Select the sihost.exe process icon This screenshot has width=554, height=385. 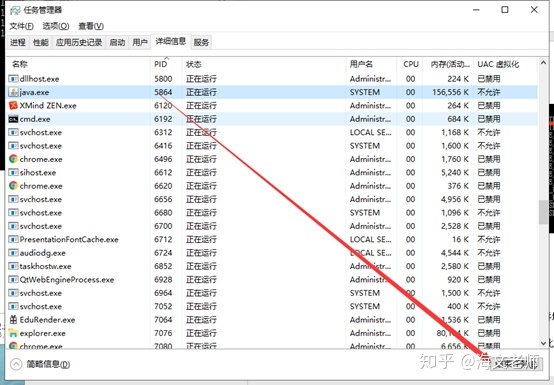click(x=13, y=172)
